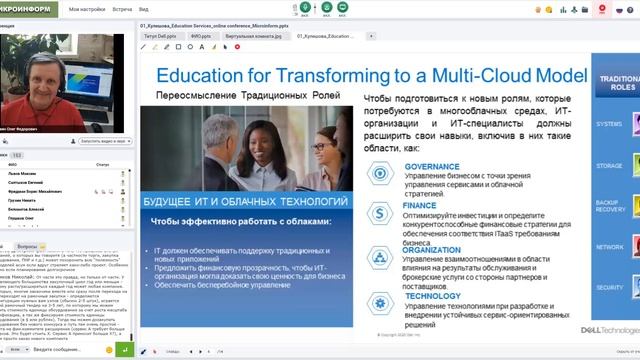Open the Мои настройки menu
The height and width of the screenshot is (360, 640).
tap(87, 9)
